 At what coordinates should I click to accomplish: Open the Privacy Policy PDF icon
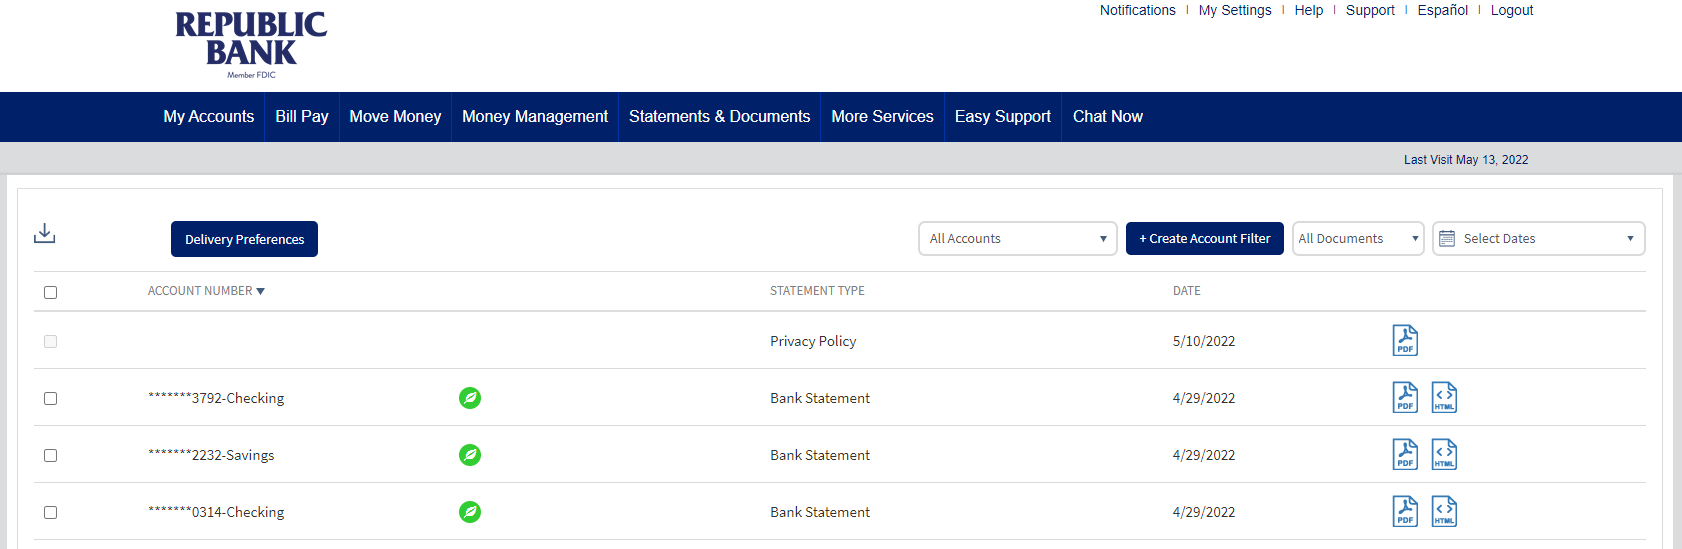tap(1405, 341)
